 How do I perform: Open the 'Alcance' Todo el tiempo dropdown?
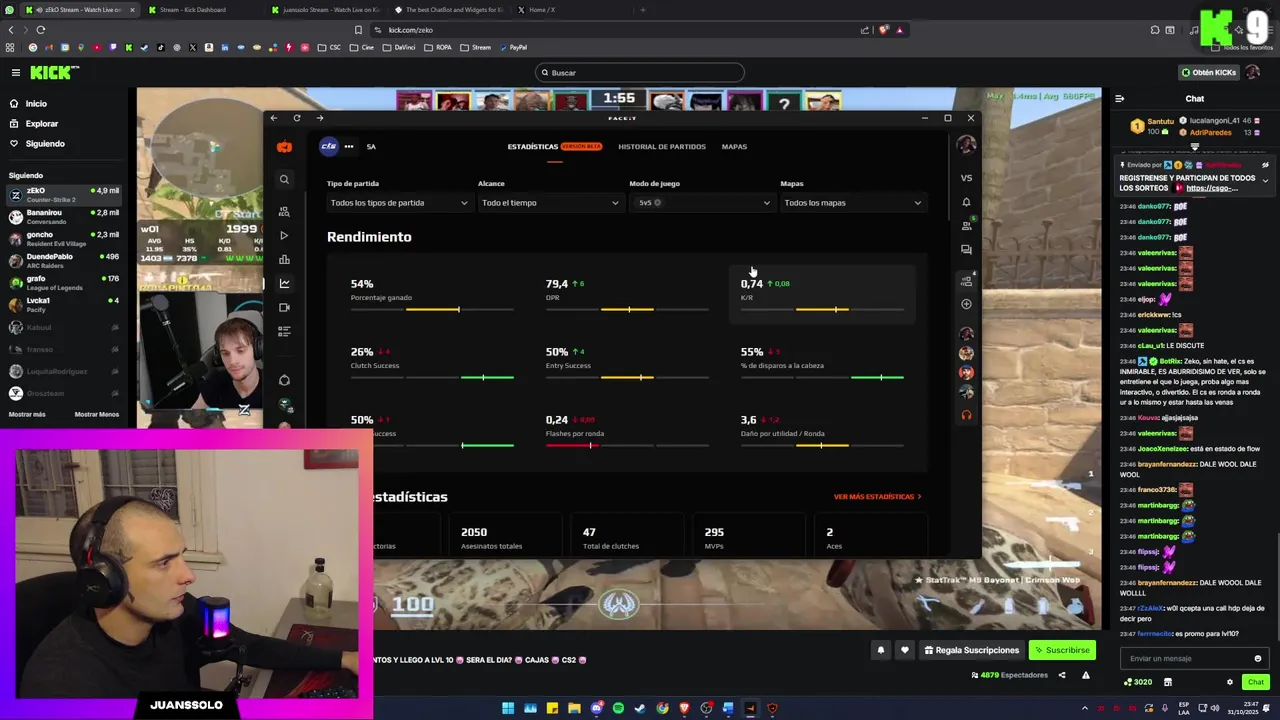pos(550,203)
